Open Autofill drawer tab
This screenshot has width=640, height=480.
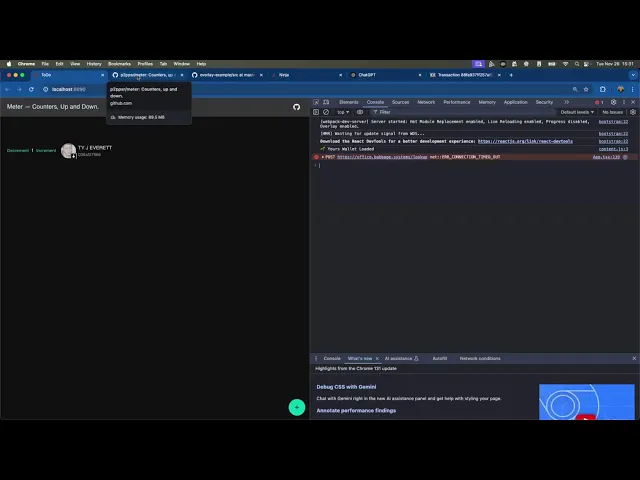click(x=440, y=358)
